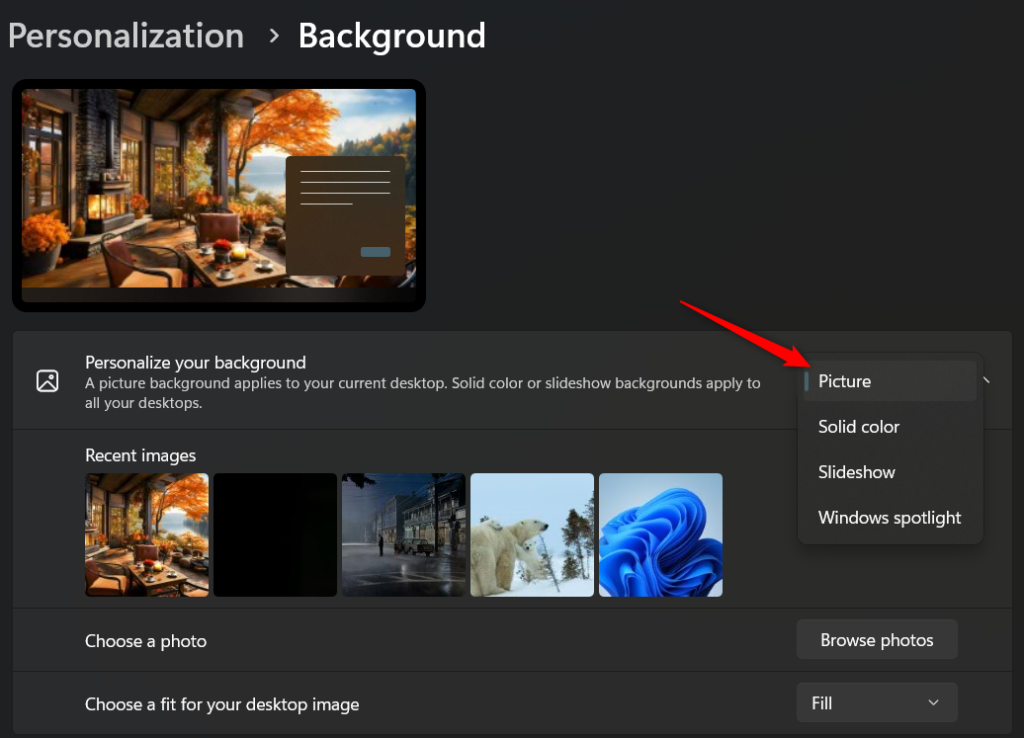Select the autumn porch recent image
The width and height of the screenshot is (1024, 738).
coord(147,535)
